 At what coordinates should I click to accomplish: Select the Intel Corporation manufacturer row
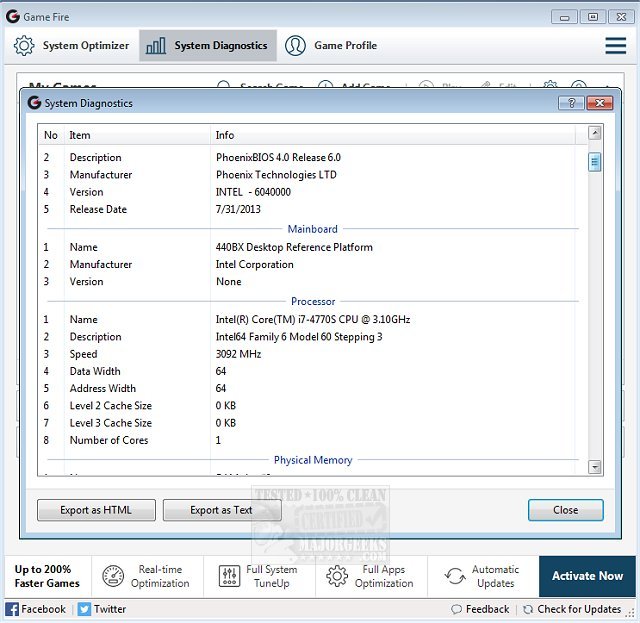tap(313, 264)
